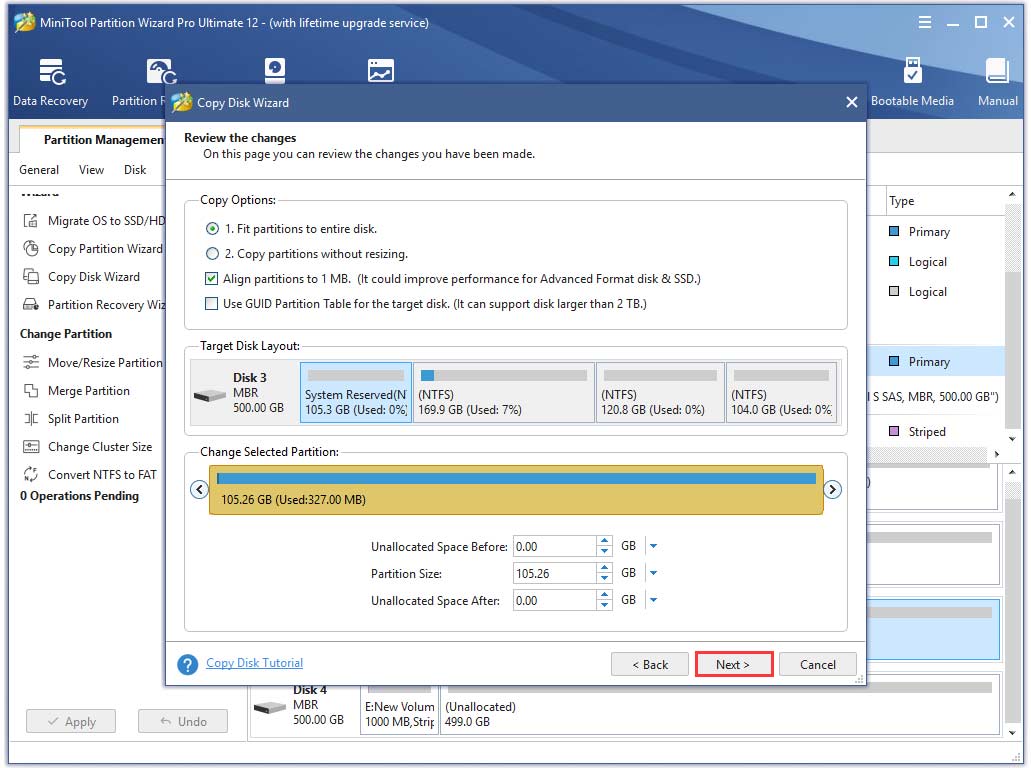Image resolution: width=1031 pixels, height=768 pixels.
Task: Close the Copy Disk Wizard dialog
Action: [851, 102]
